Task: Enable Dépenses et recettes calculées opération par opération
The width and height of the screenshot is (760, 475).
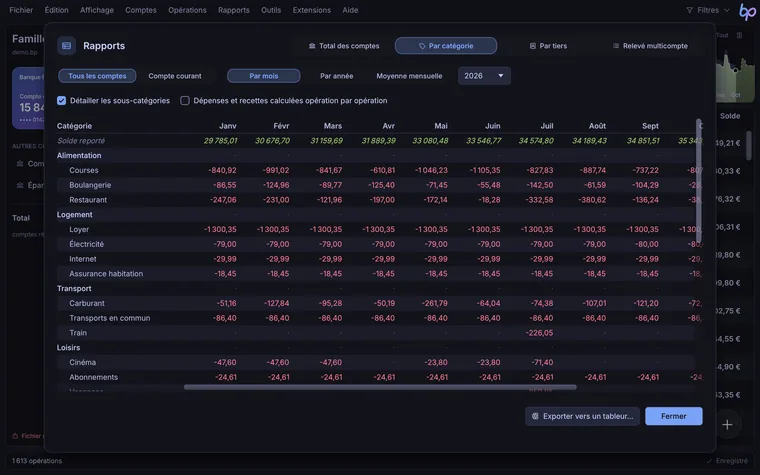Action: [185, 101]
